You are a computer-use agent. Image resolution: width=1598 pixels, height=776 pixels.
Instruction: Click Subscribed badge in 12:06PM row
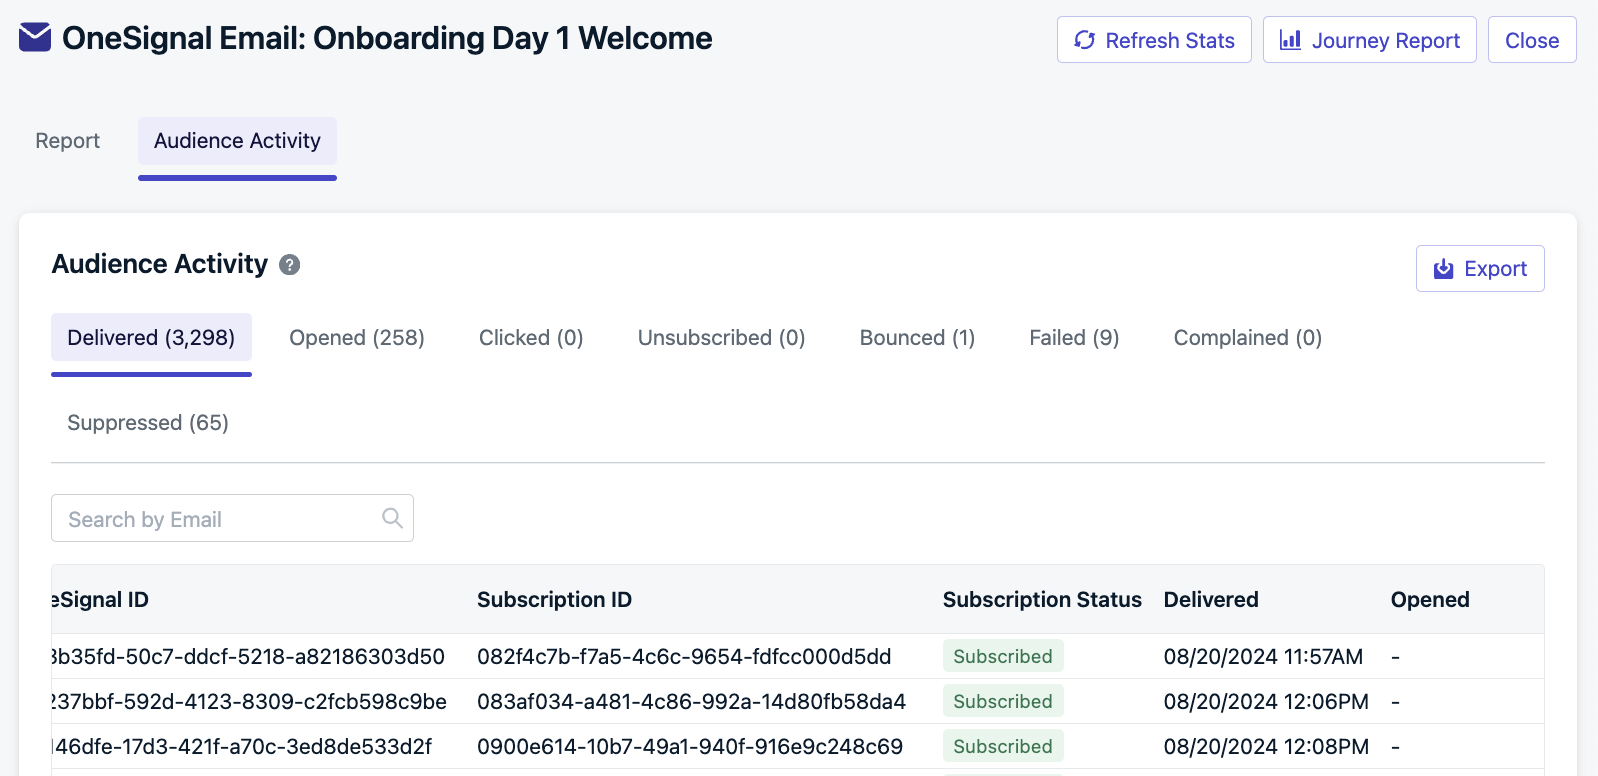[1003, 701]
